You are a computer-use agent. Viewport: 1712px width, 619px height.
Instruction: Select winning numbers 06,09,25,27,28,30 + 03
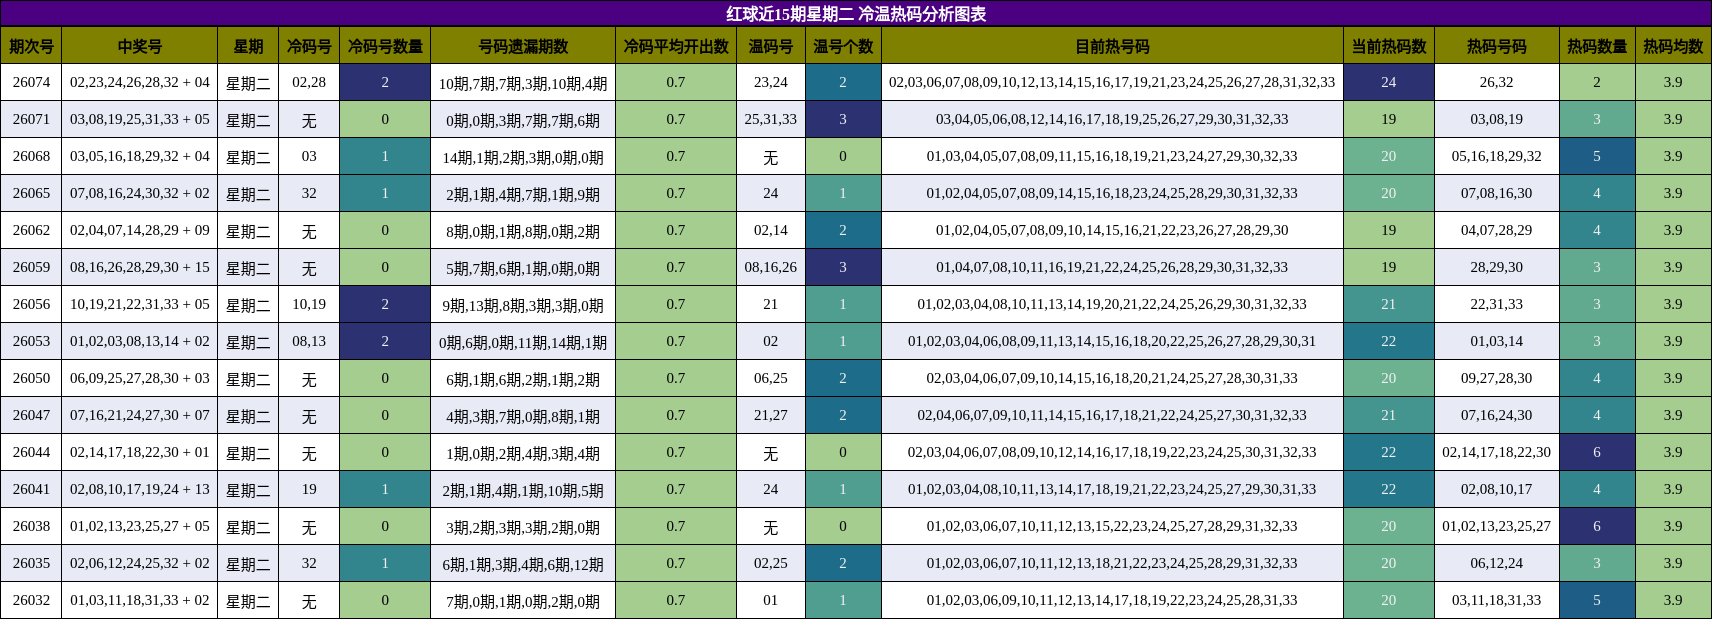pos(140,378)
